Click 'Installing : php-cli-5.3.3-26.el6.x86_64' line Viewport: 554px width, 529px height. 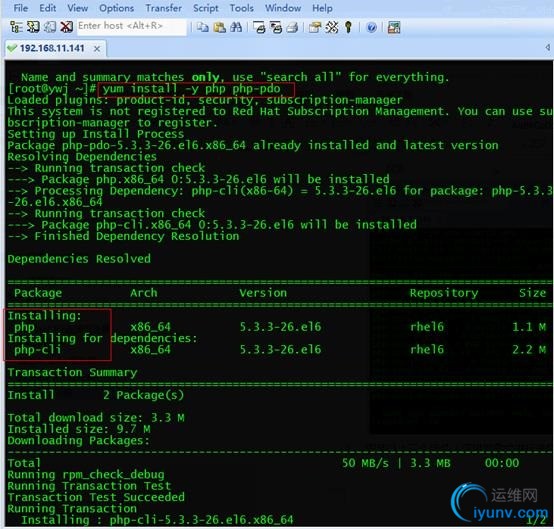[x=157, y=520]
